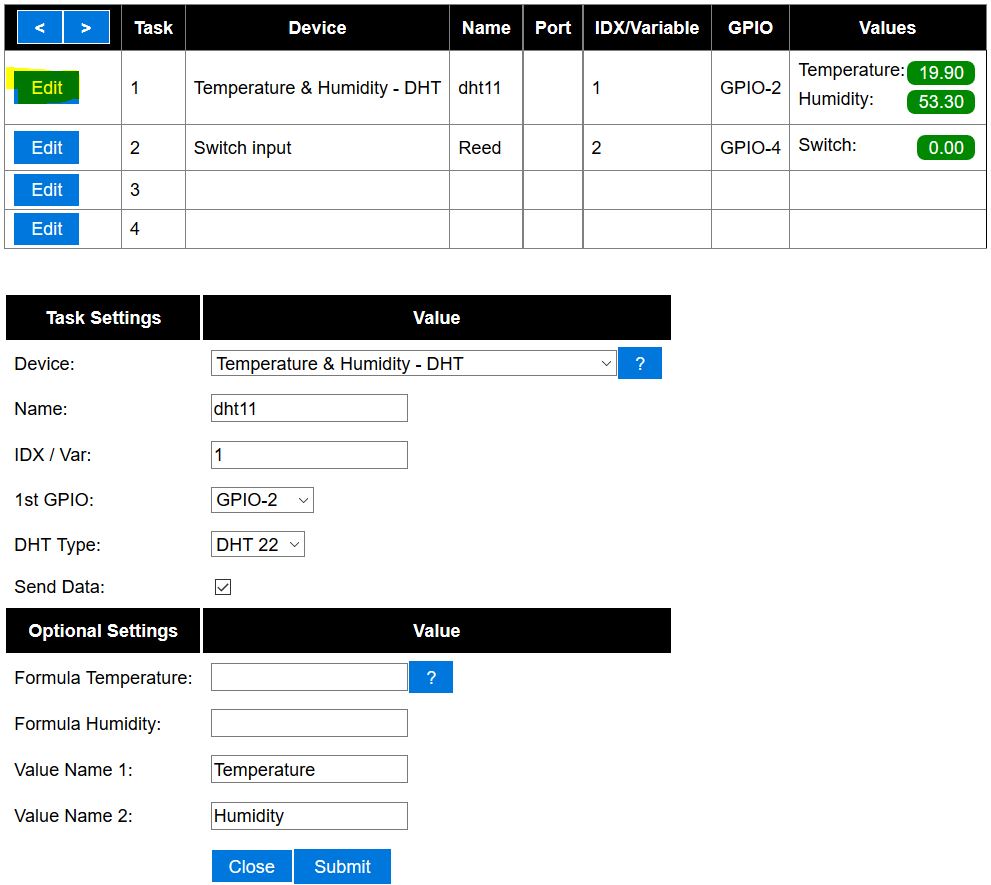991x885 pixels.
Task: Click Edit button for empty task 4
Action: click(47, 229)
